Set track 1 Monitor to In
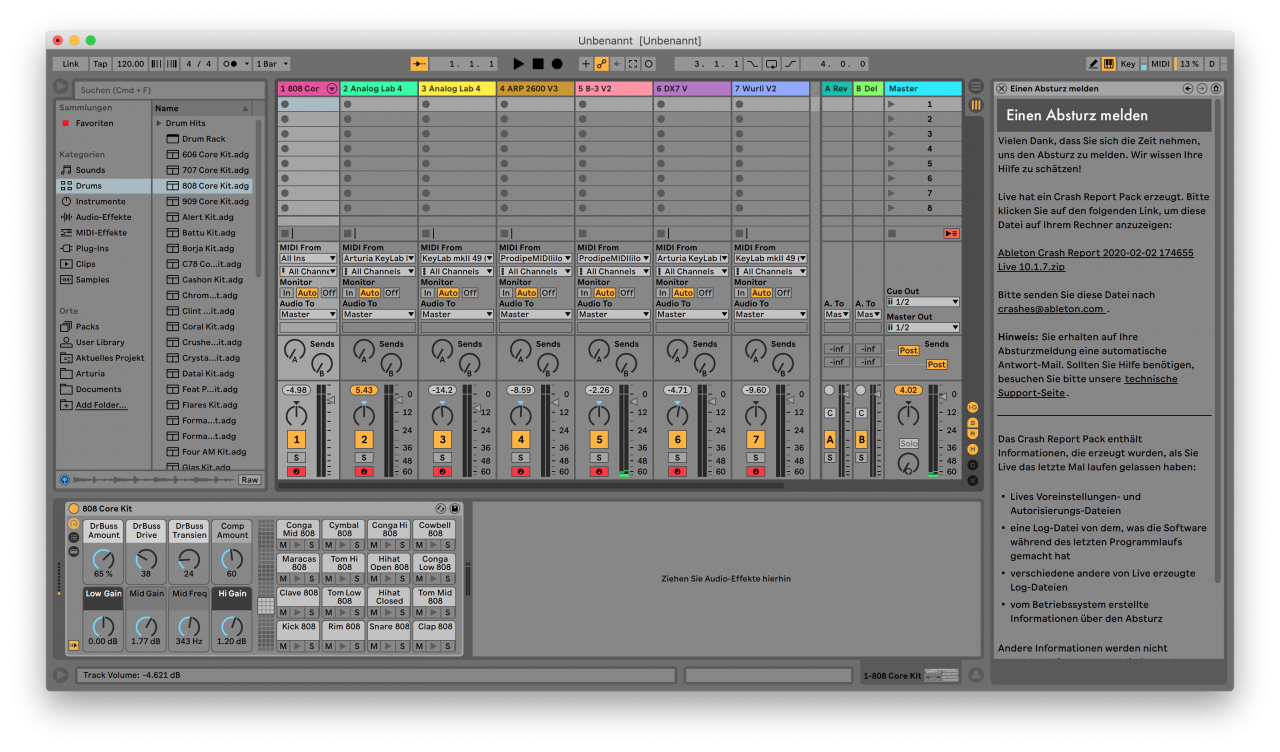The image size is (1280, 752). tap(287, 293)
